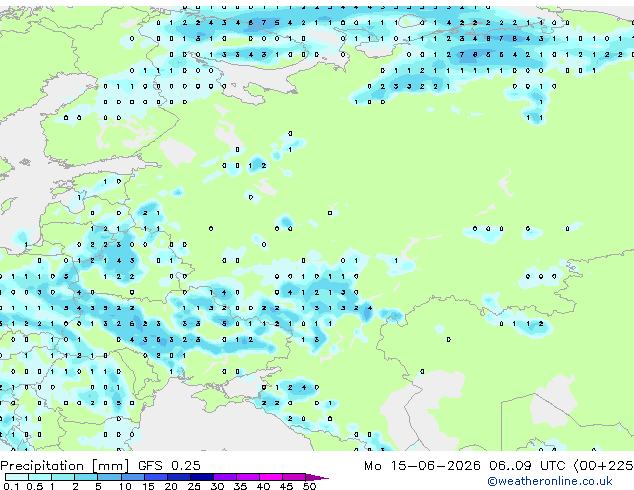Click the 20–25 mm legend color swatch
The height and width of the screenshot is (490, 634).
tap(179, 477)
